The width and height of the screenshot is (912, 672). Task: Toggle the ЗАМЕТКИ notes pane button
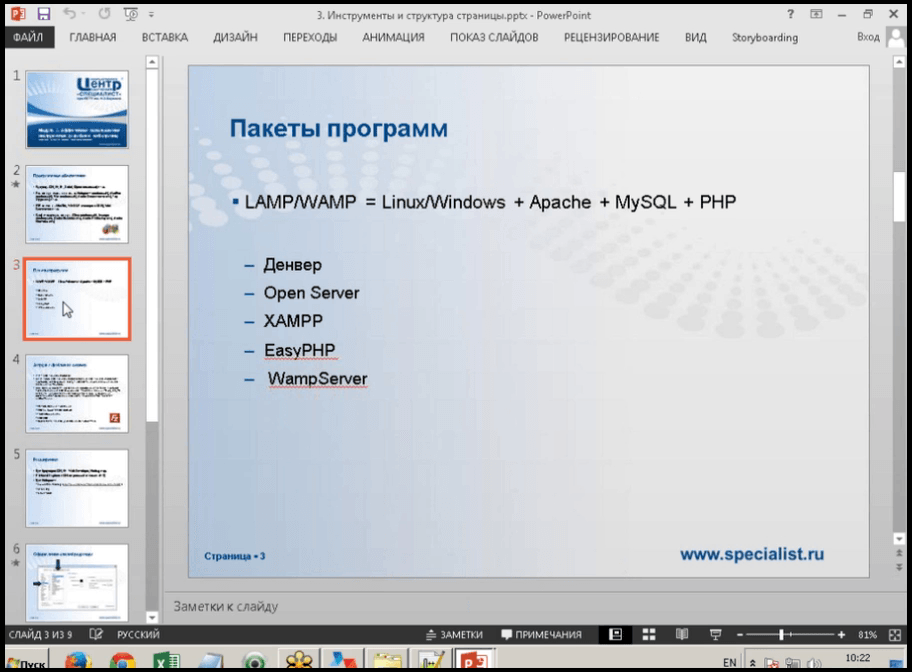point(454,635)
